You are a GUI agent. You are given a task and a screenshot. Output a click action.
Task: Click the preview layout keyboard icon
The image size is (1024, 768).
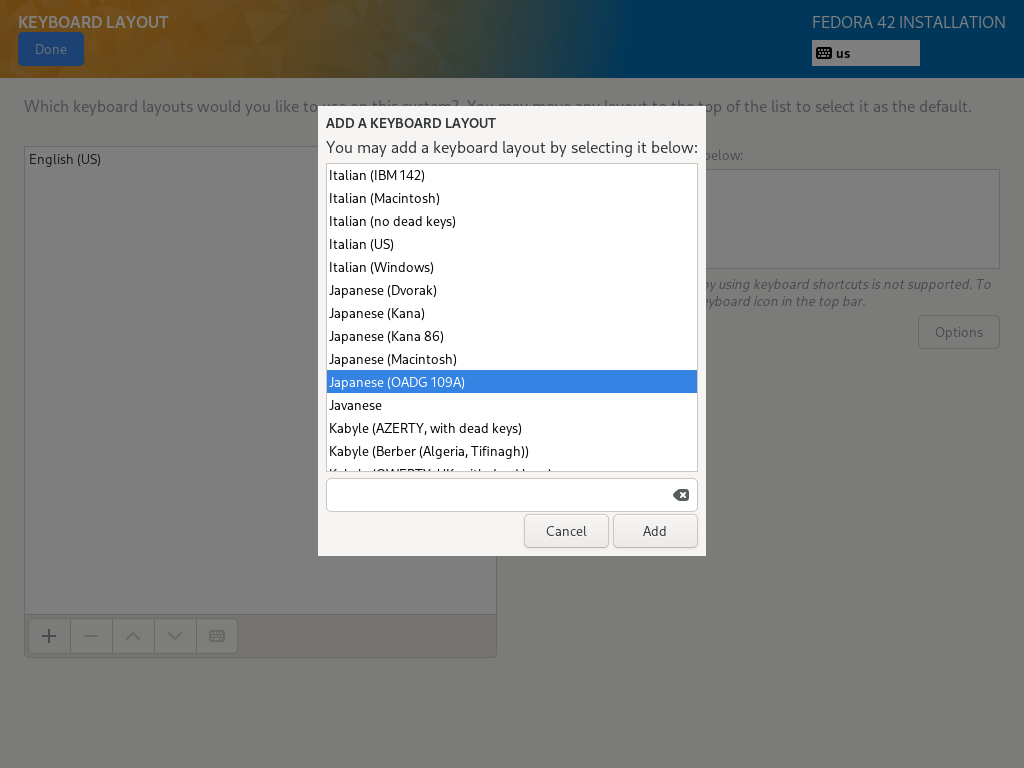click(x=217, y=636)
